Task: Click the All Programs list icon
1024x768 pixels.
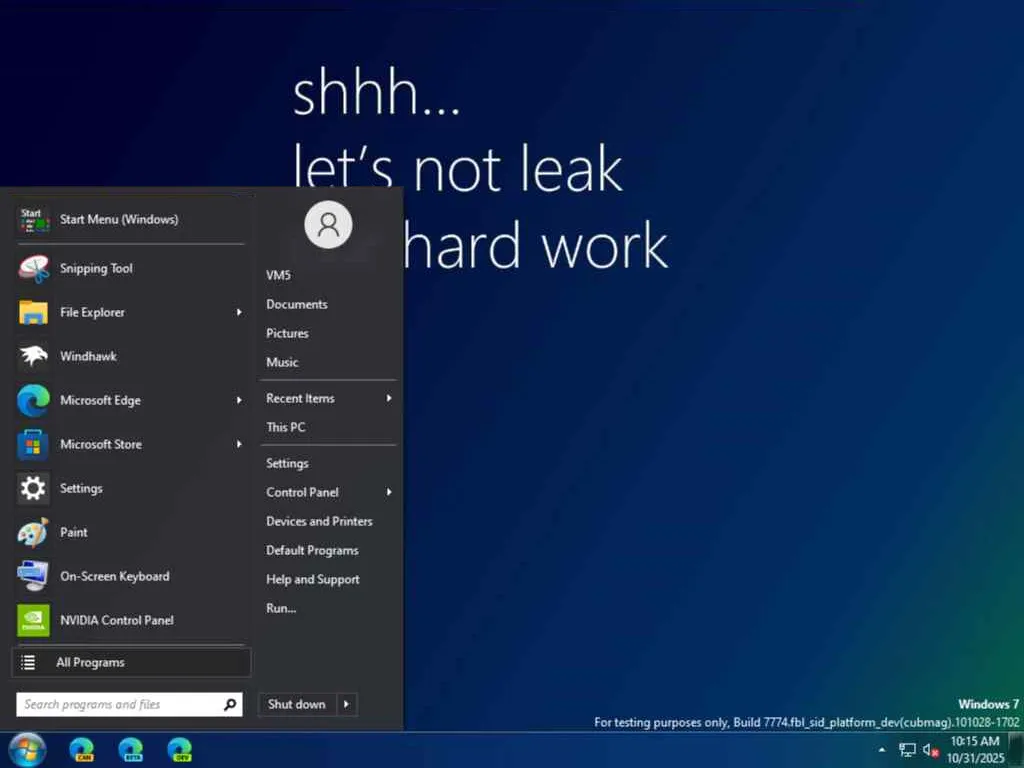Action: (28, 662)
